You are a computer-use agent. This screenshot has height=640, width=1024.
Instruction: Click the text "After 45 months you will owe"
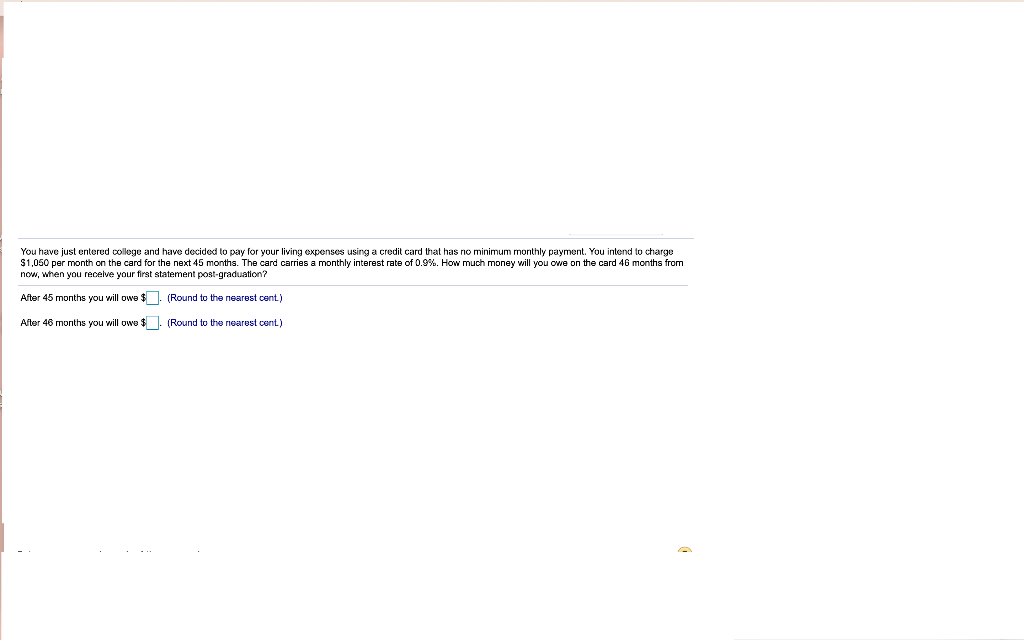point(79,298)
